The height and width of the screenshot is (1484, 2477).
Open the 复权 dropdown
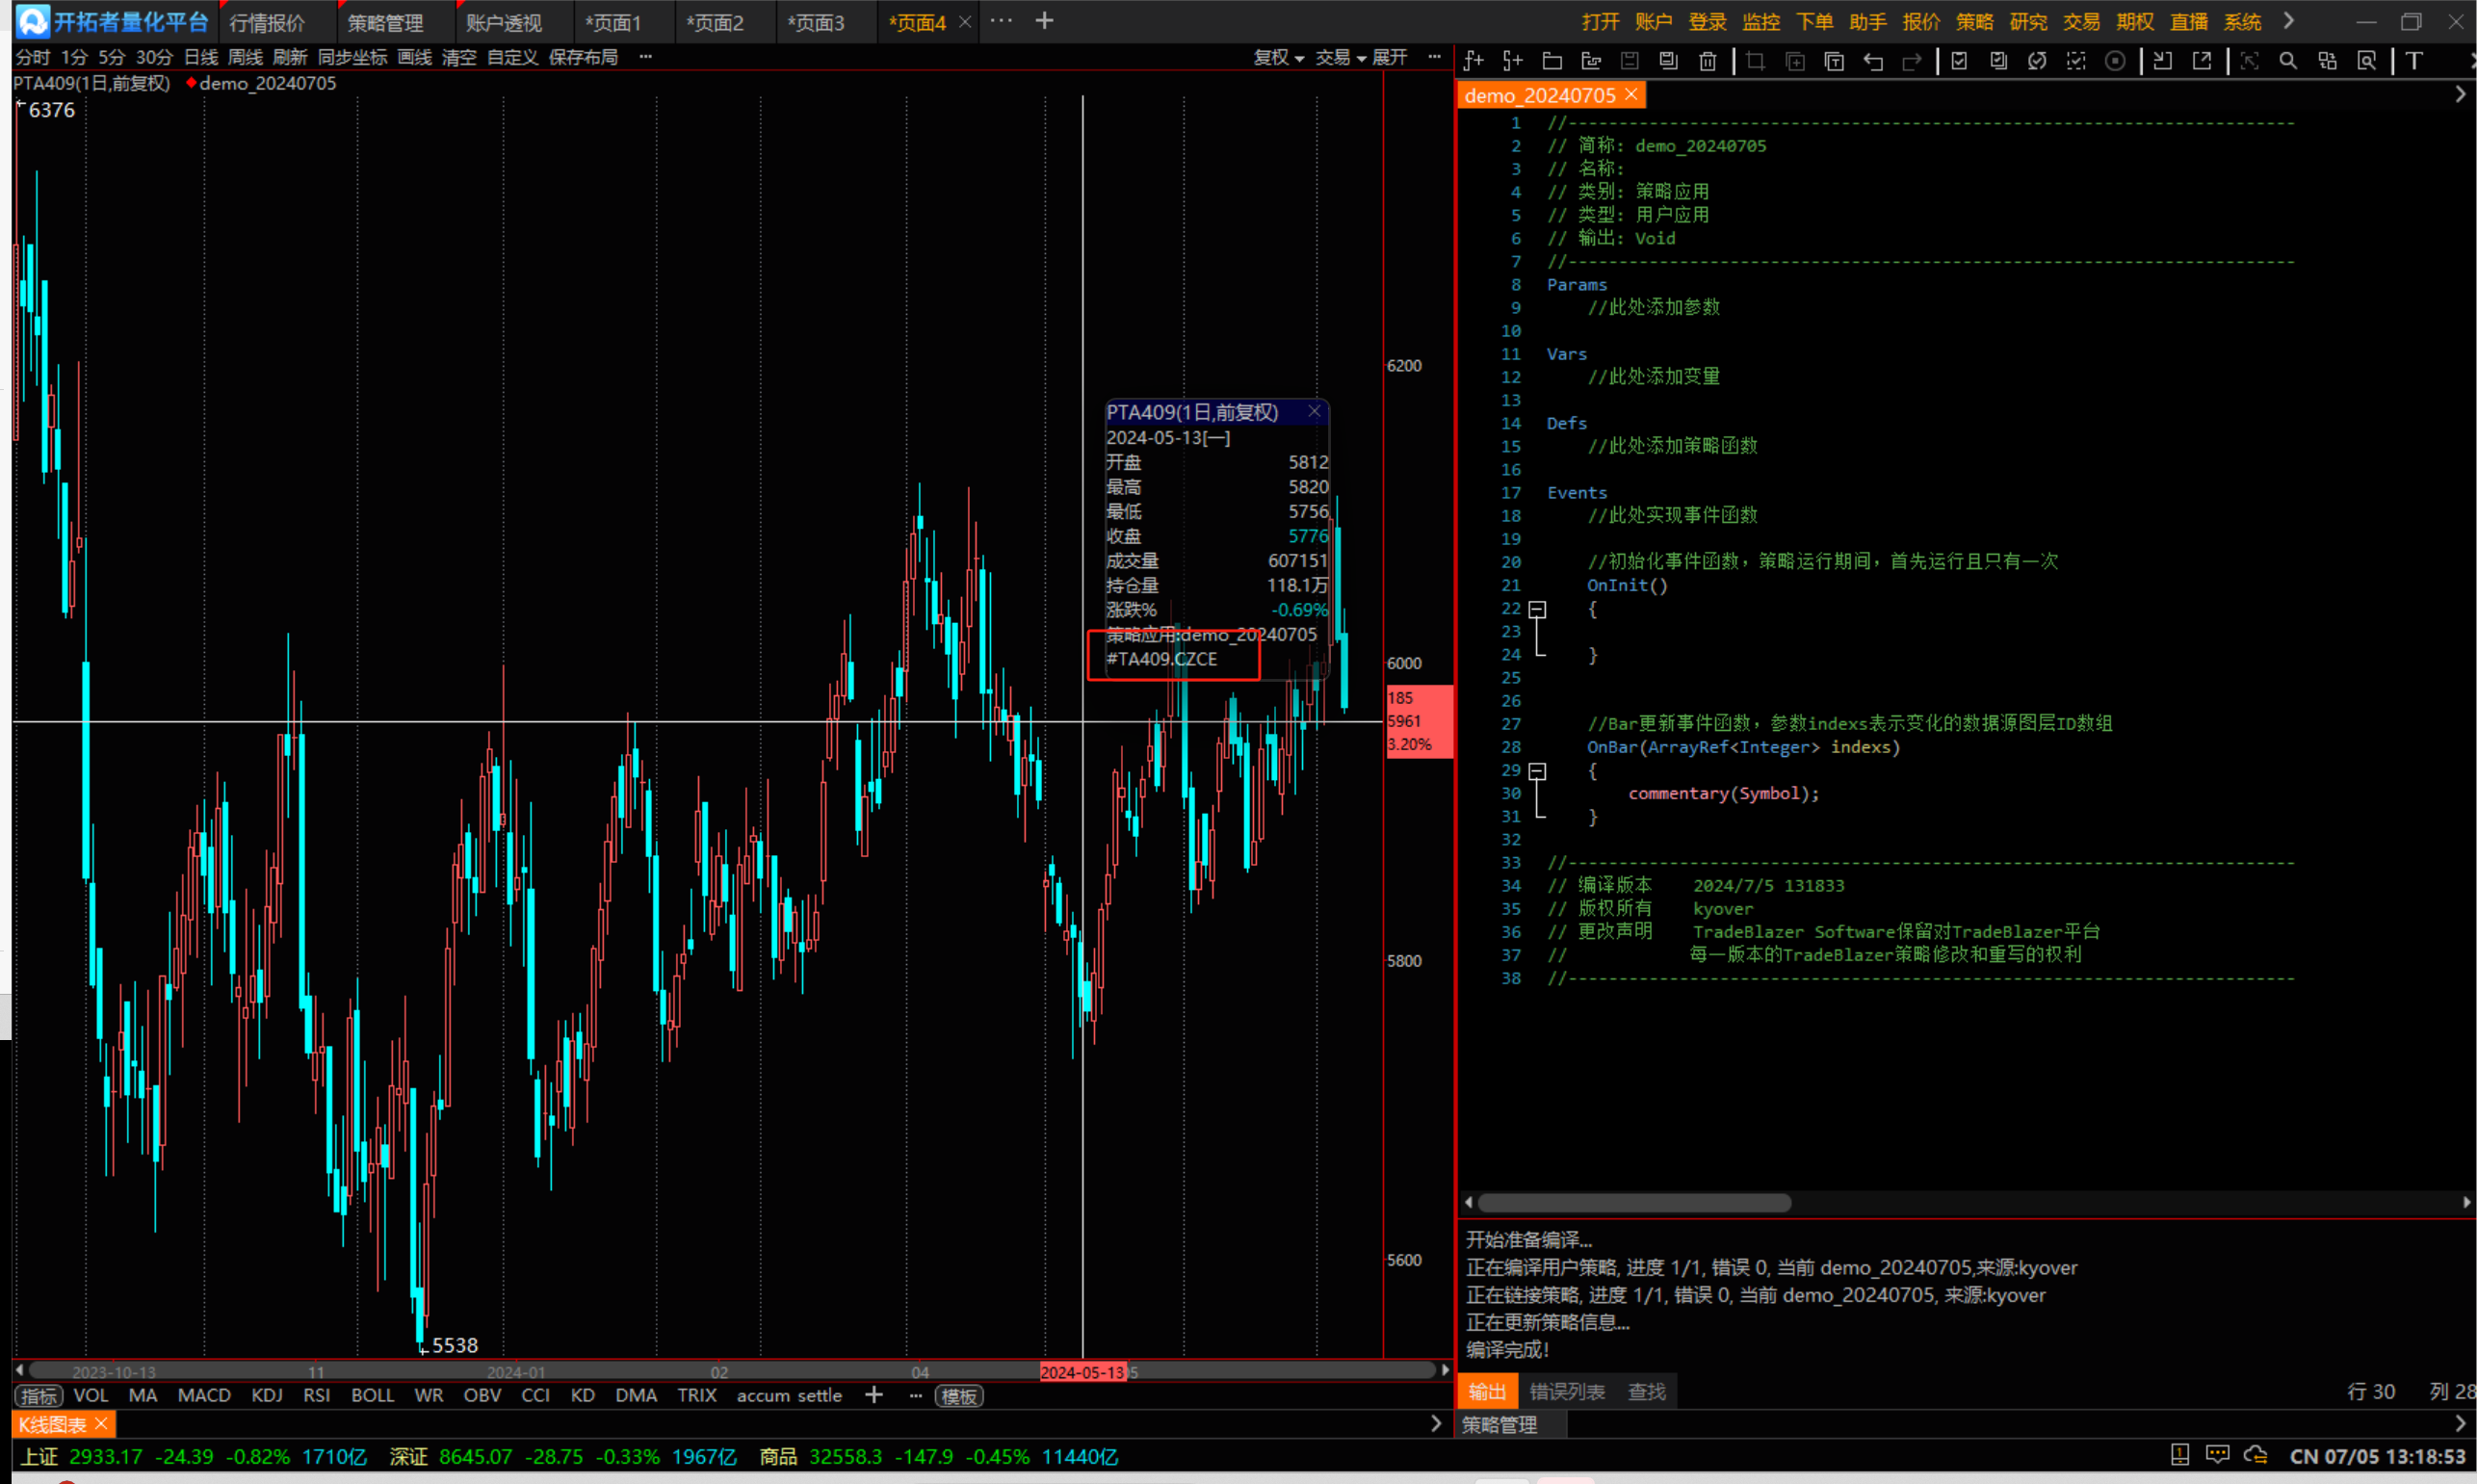coord(1278,58)
